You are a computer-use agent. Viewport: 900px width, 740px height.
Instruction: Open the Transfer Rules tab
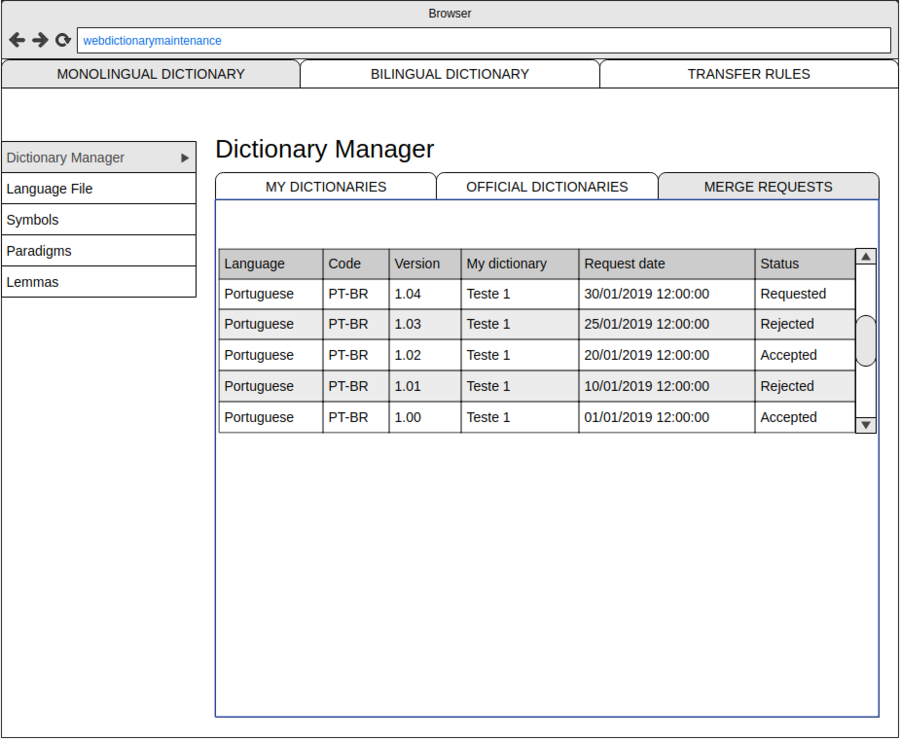(749, 74)
